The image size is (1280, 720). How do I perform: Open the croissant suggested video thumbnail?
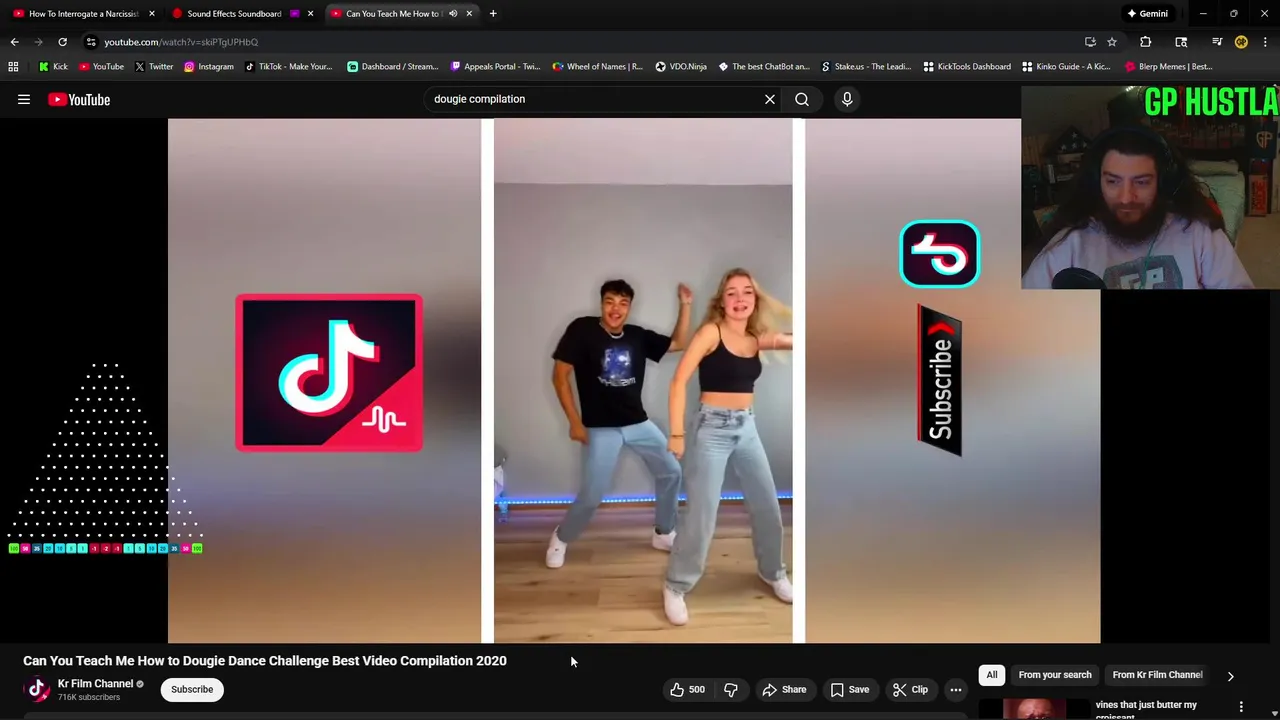coord(1034,708)
